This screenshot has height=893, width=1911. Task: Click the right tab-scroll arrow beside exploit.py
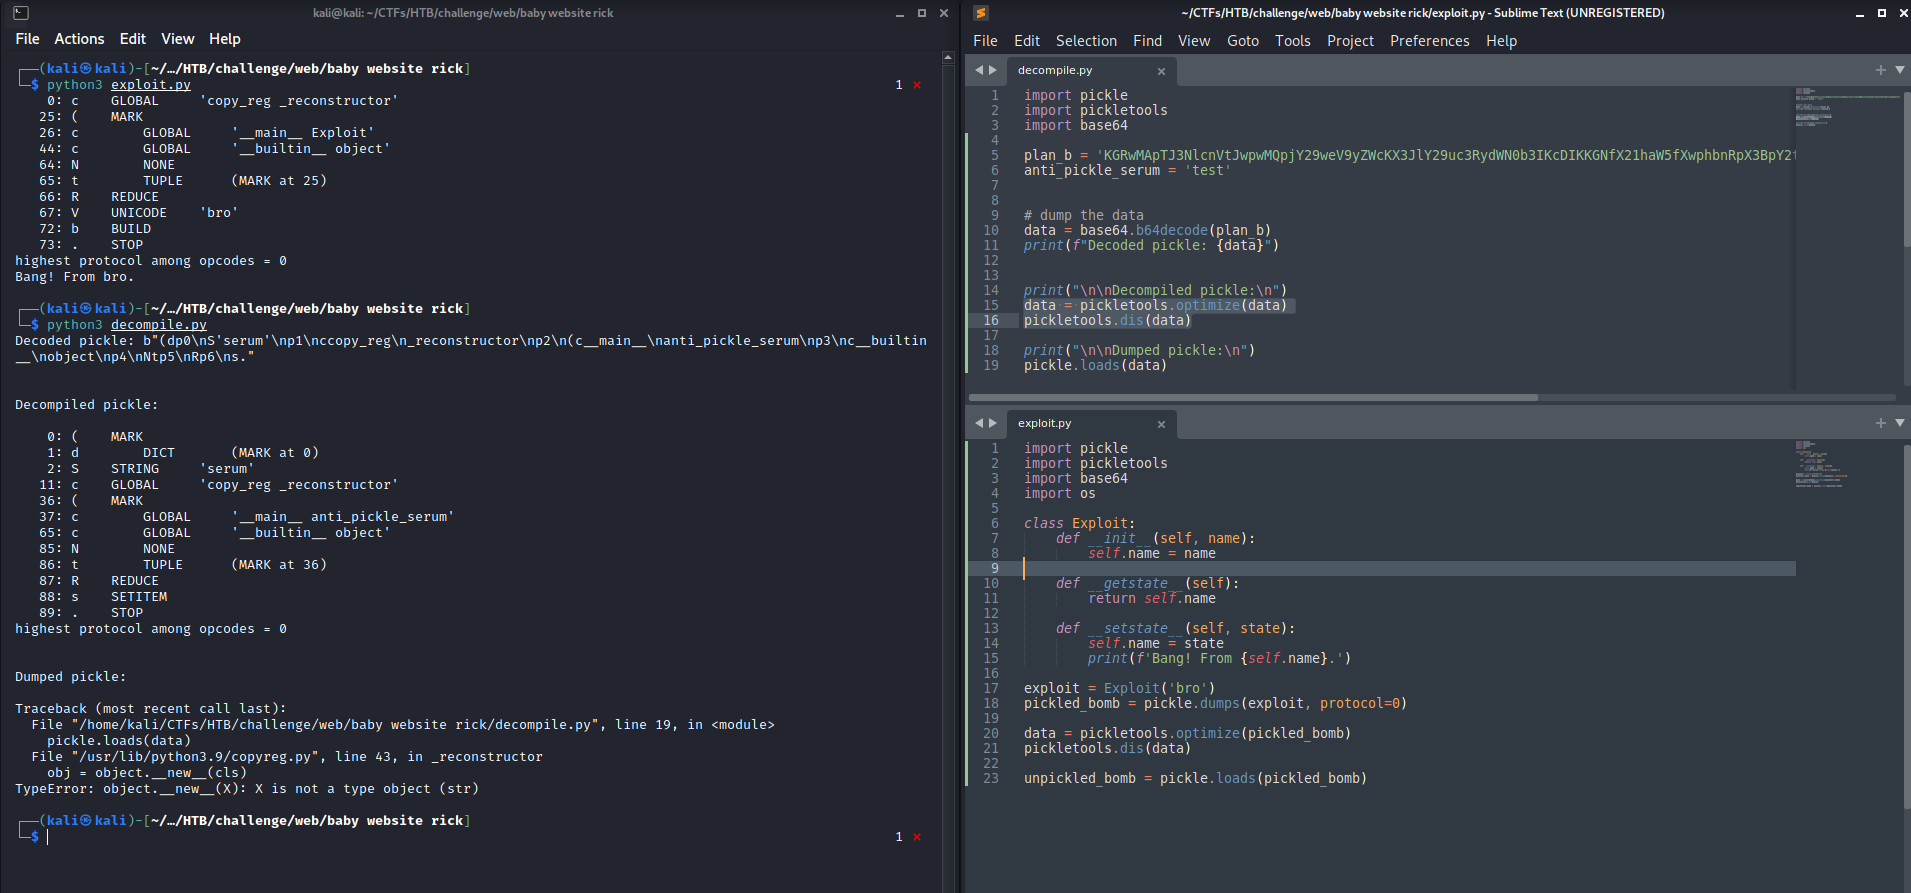coord(992,423)
